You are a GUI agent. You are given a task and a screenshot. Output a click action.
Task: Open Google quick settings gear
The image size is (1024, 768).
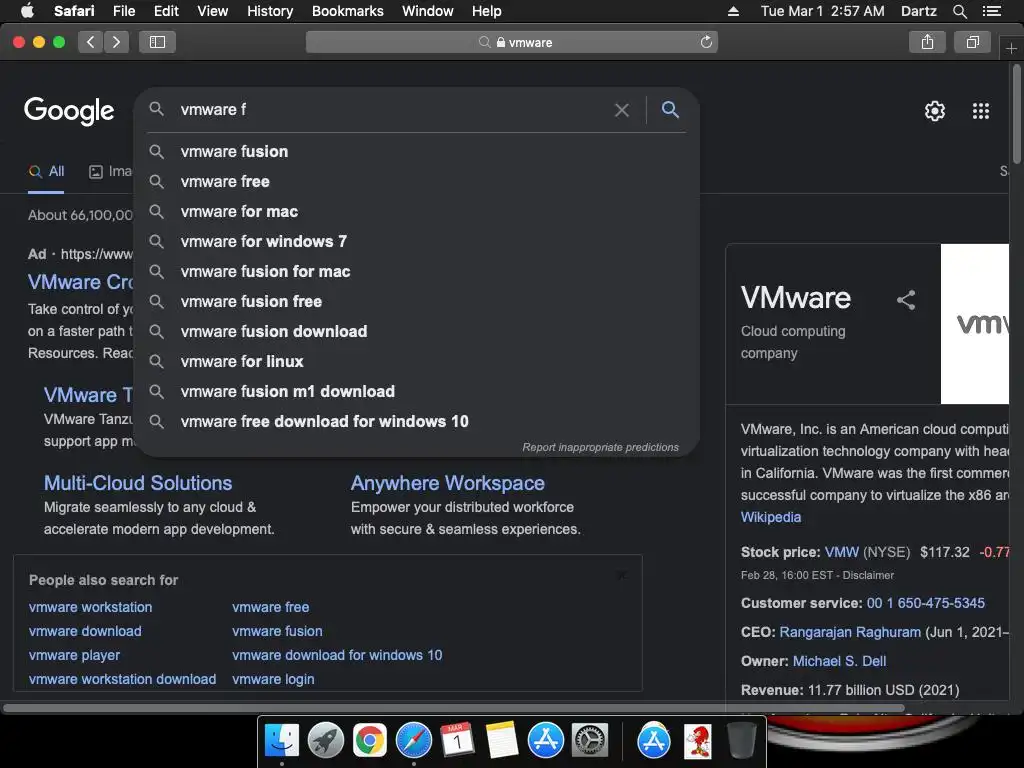pos(935,111)
